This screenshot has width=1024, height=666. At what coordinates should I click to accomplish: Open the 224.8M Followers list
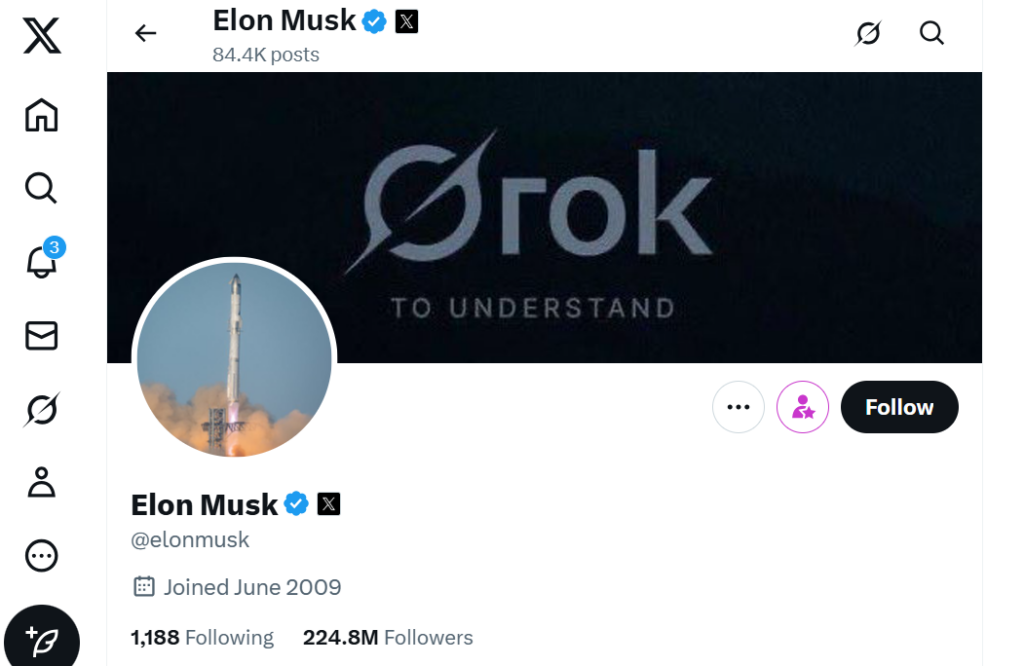pyautogui.click(x=388, y=637)
